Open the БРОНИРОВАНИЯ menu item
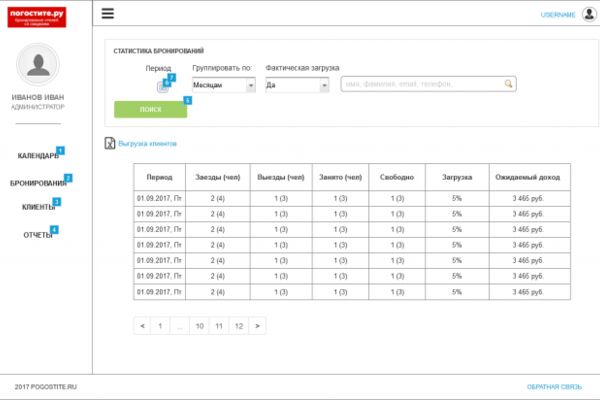600x400 pixels. point(38,183)
